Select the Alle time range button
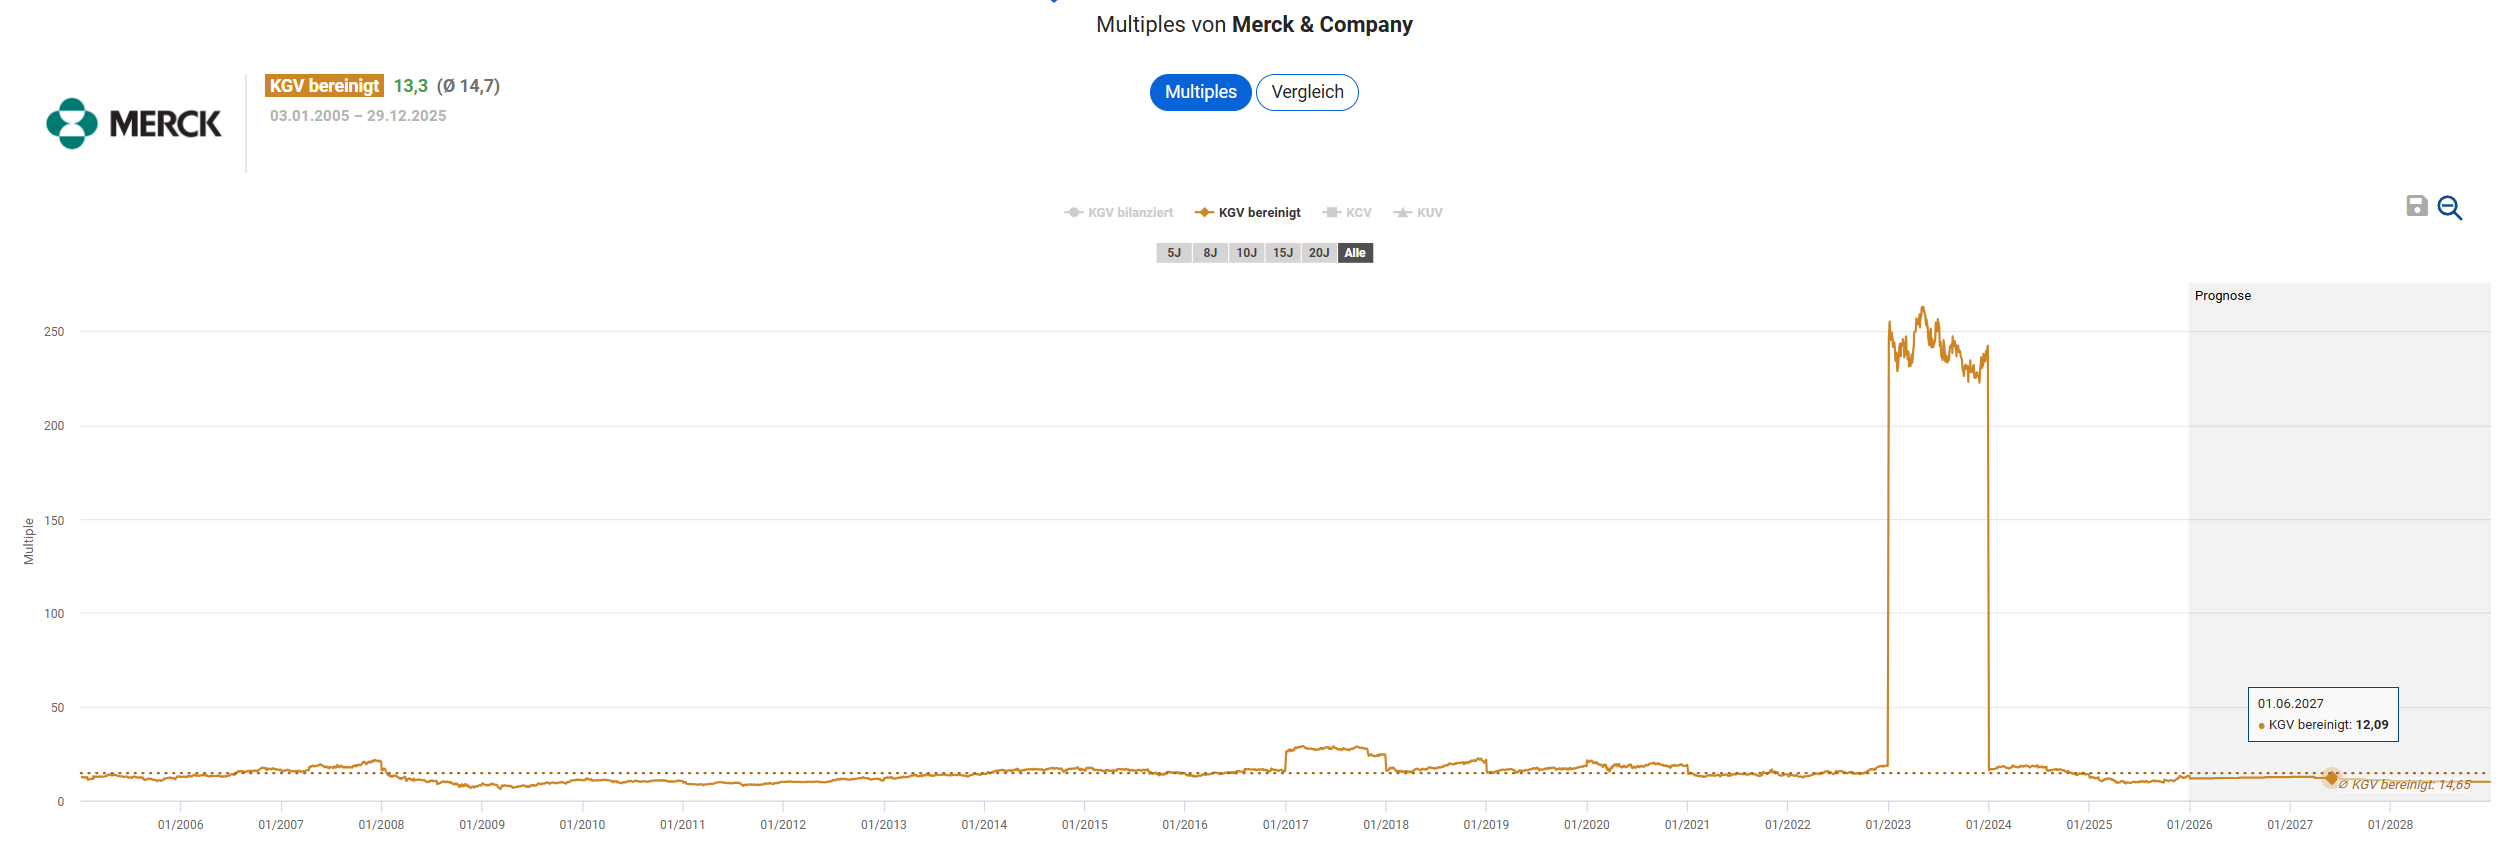 (x=1355, y=253)
